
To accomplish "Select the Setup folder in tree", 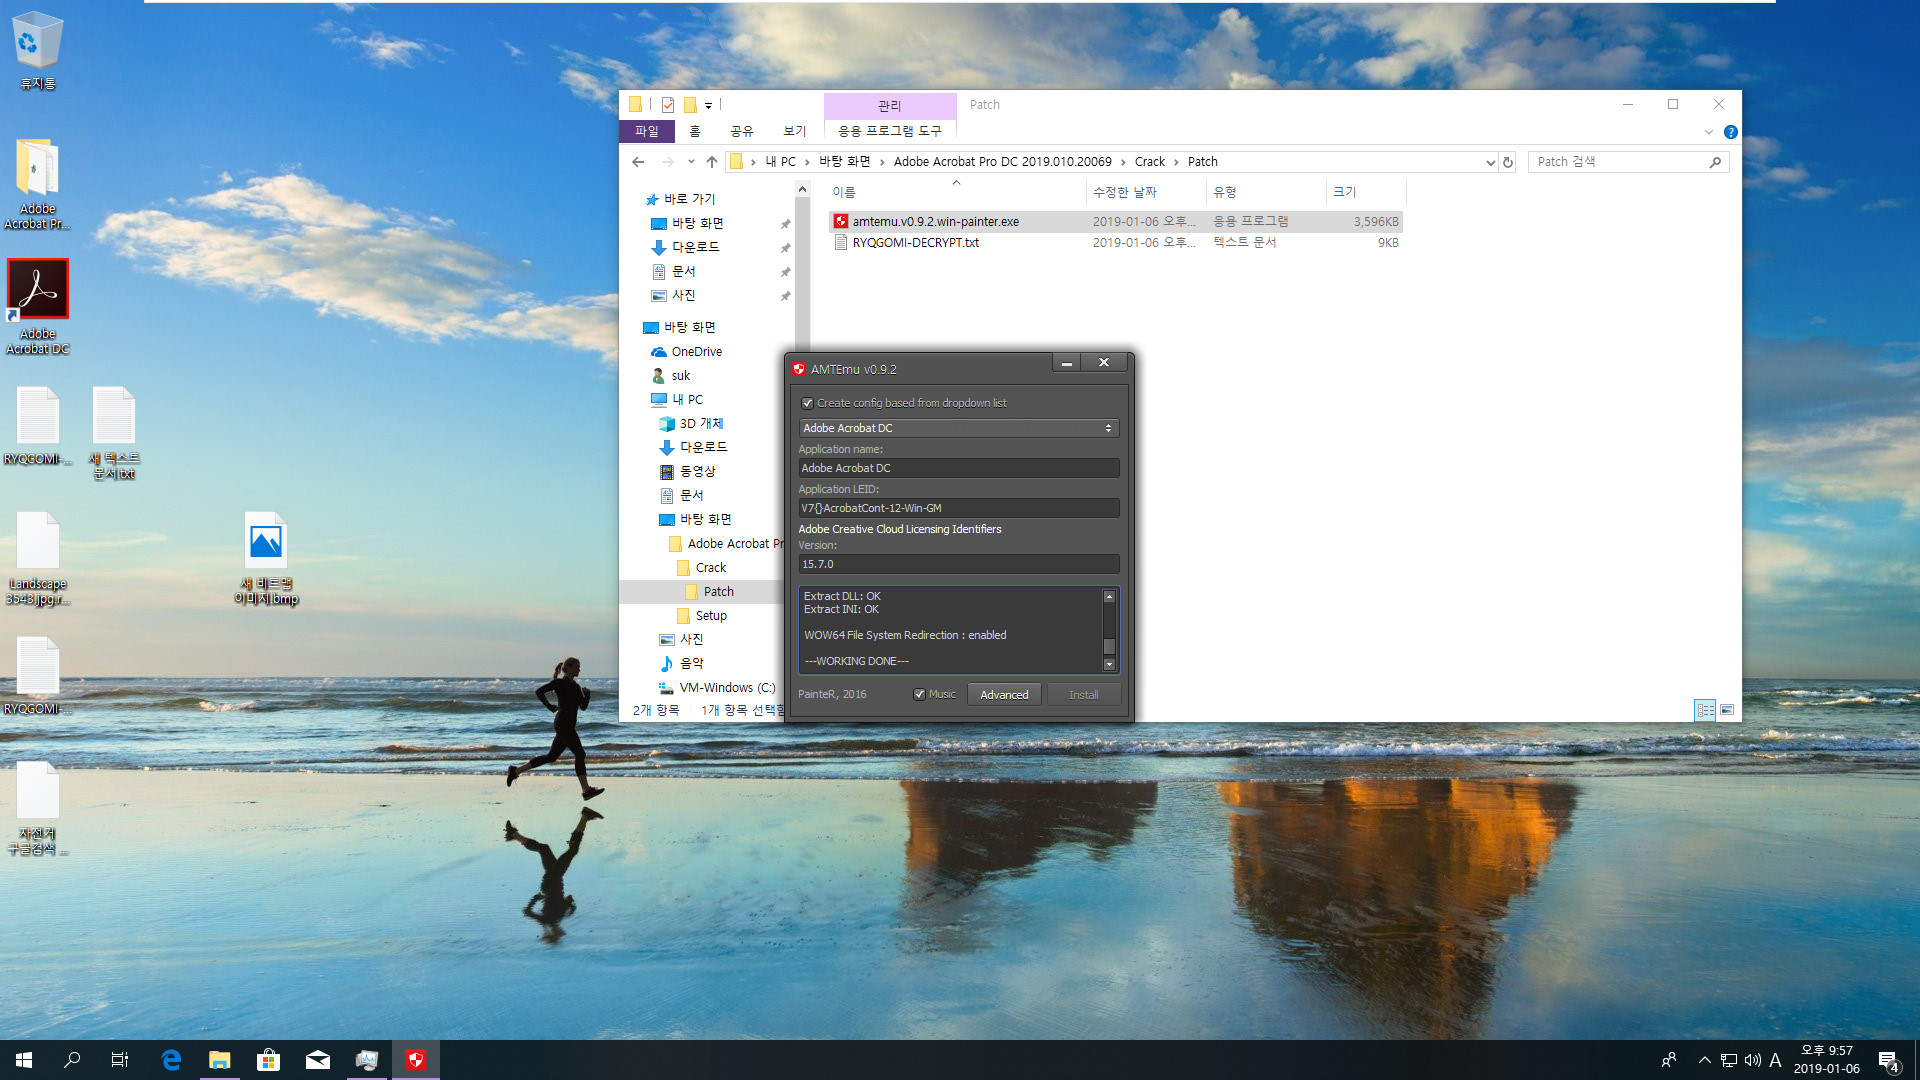I will (711, 616).
